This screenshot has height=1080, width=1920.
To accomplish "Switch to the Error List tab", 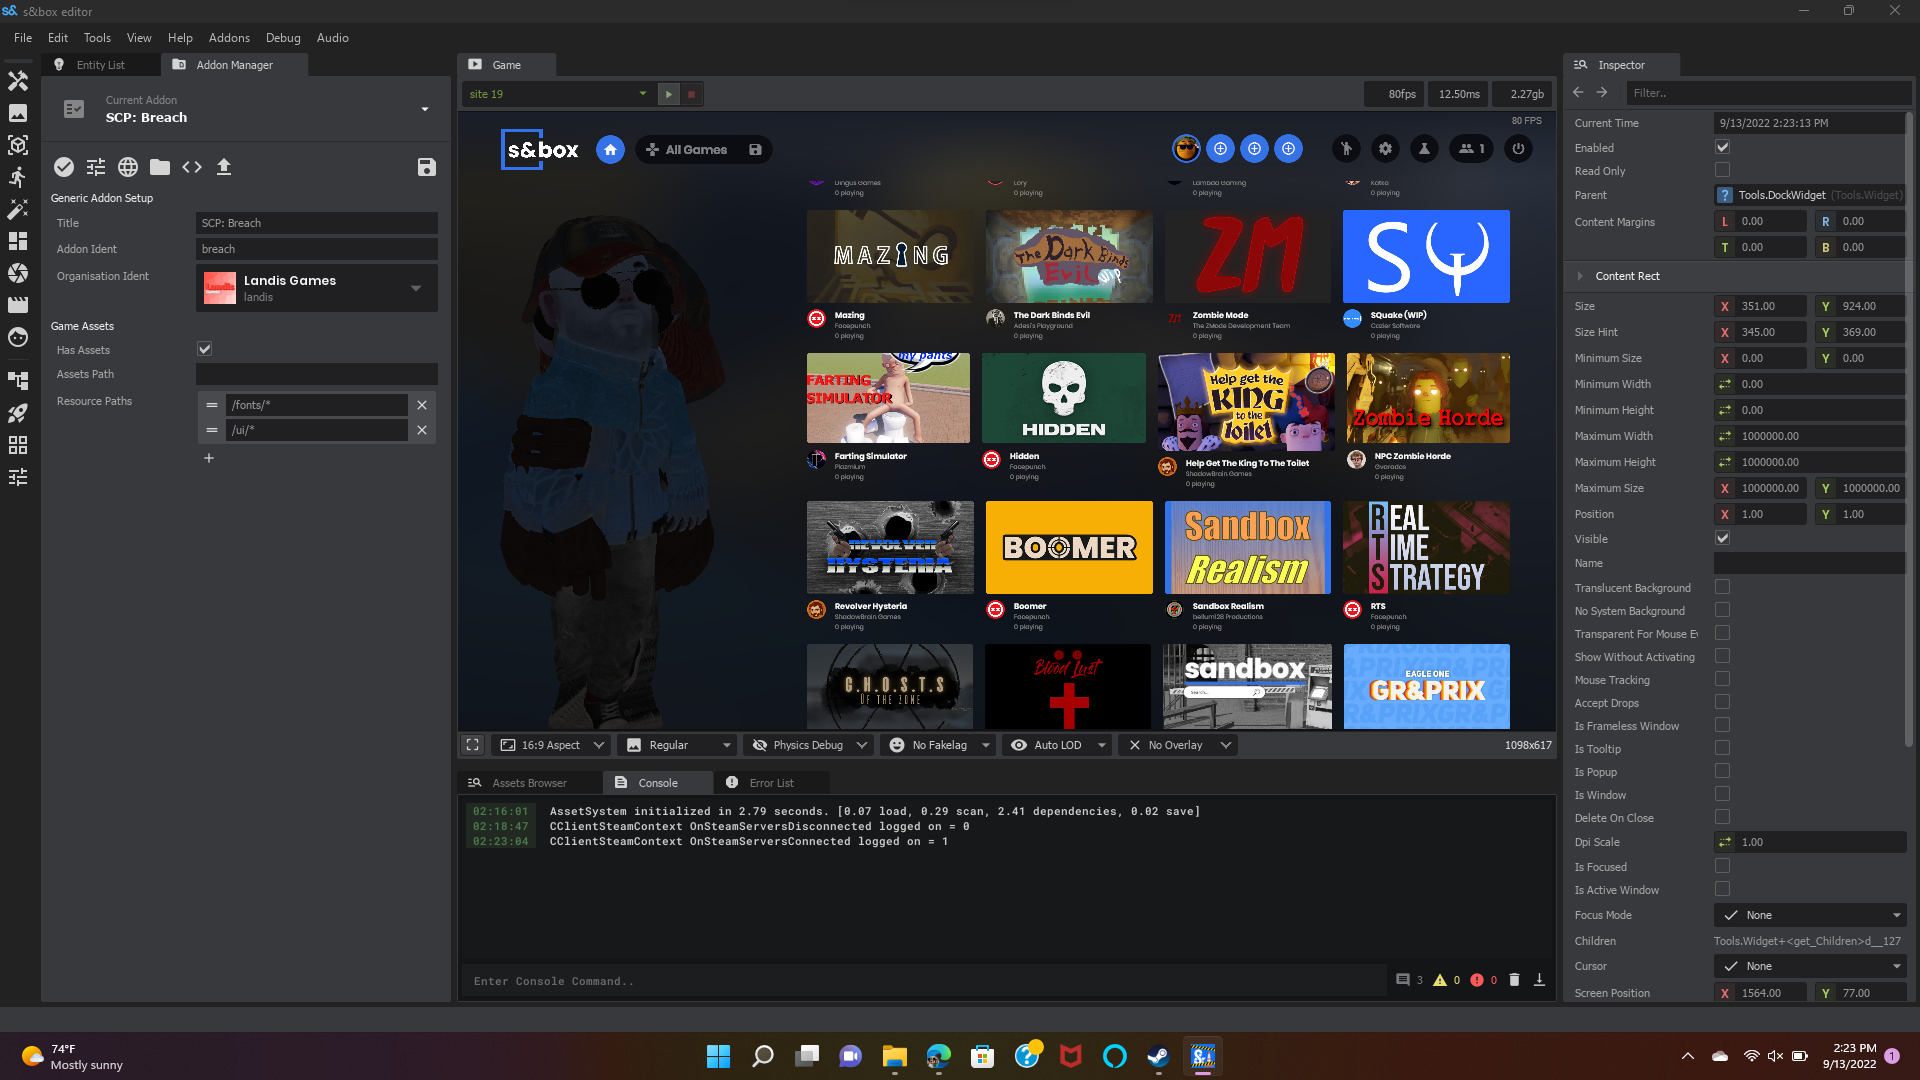I will pos(771,782).
